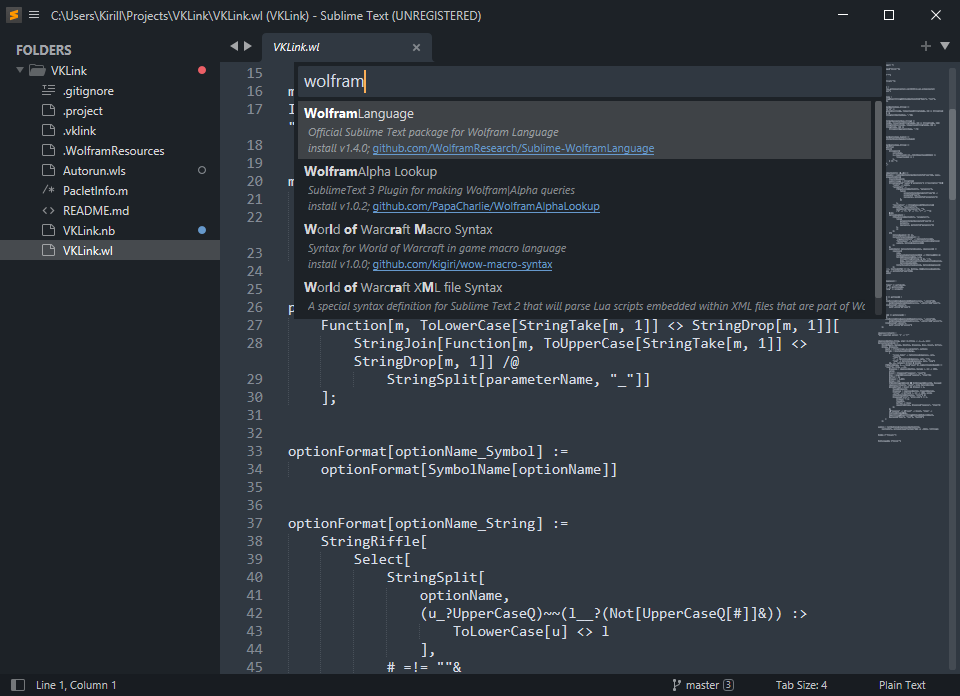This screenshot has width=960, height=696.
Task: Open PacletInfo.m in the sidebar
Action: [95, 190]
